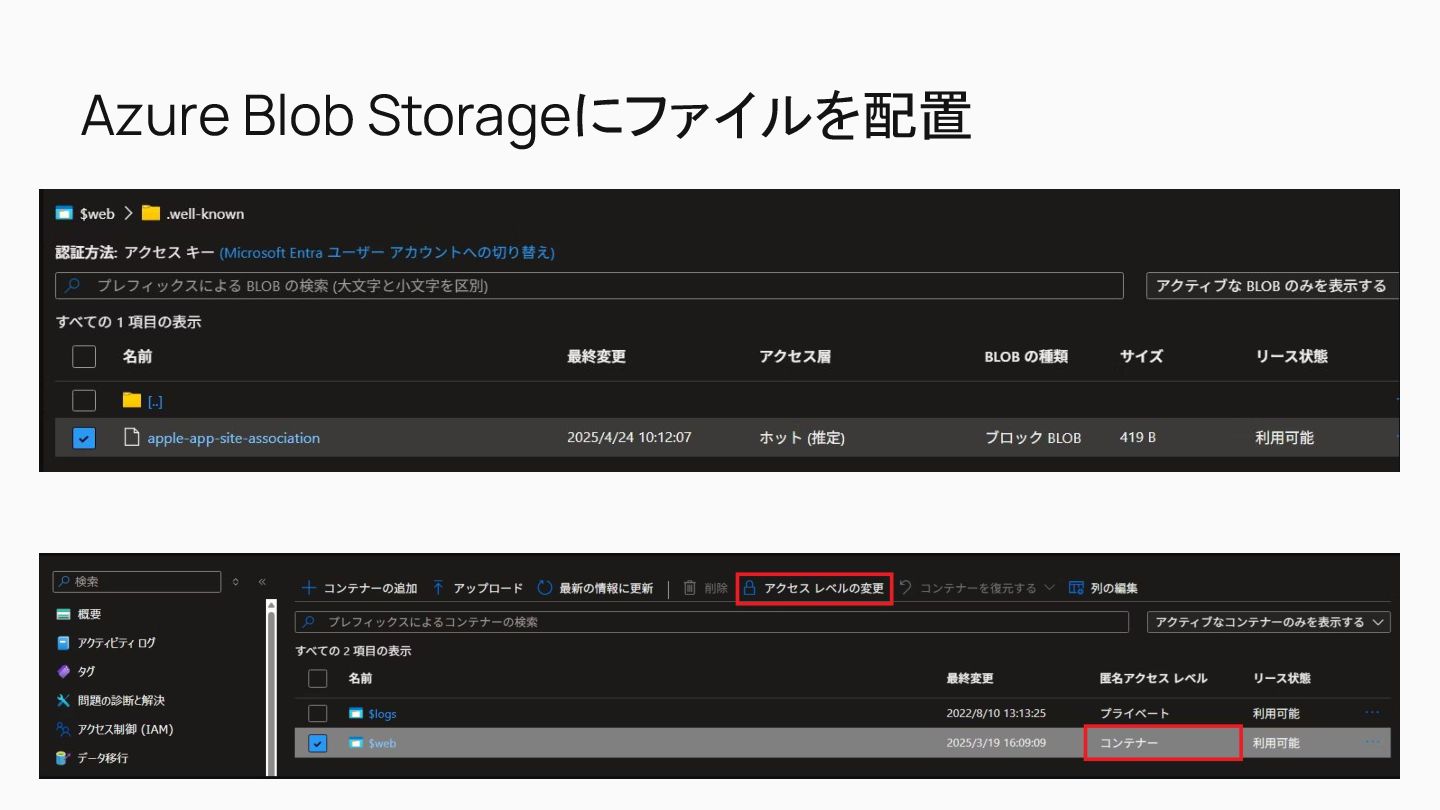This screenshot has height=810, width=1440.
Task: Click the apple-app-site-association file icon
Action: pos(131,437)
